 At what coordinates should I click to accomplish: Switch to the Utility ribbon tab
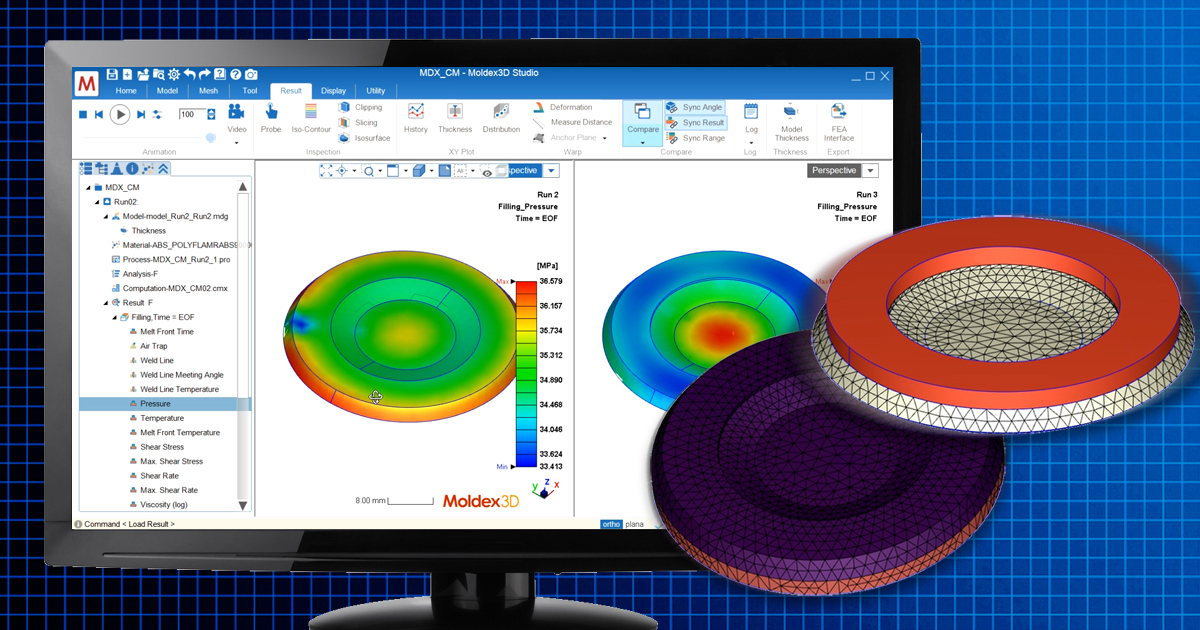375,91
